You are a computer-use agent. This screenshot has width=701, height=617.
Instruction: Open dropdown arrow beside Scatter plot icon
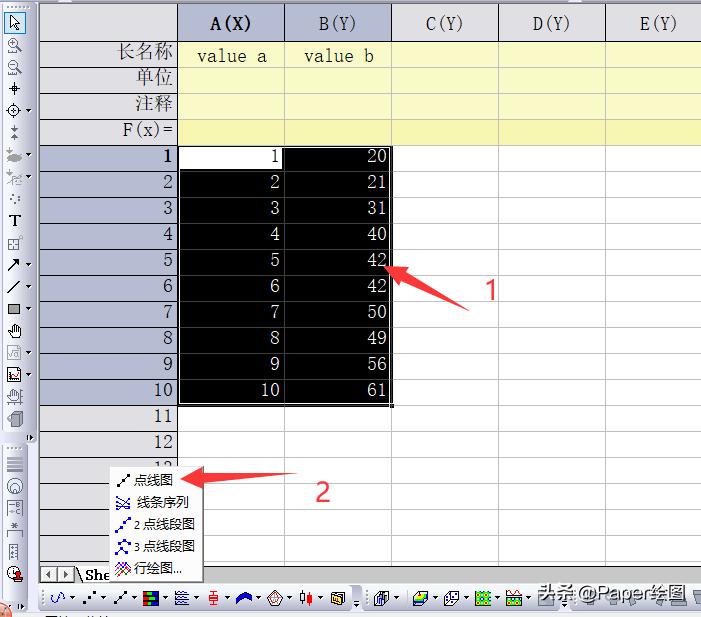click(x=104, y=598)
